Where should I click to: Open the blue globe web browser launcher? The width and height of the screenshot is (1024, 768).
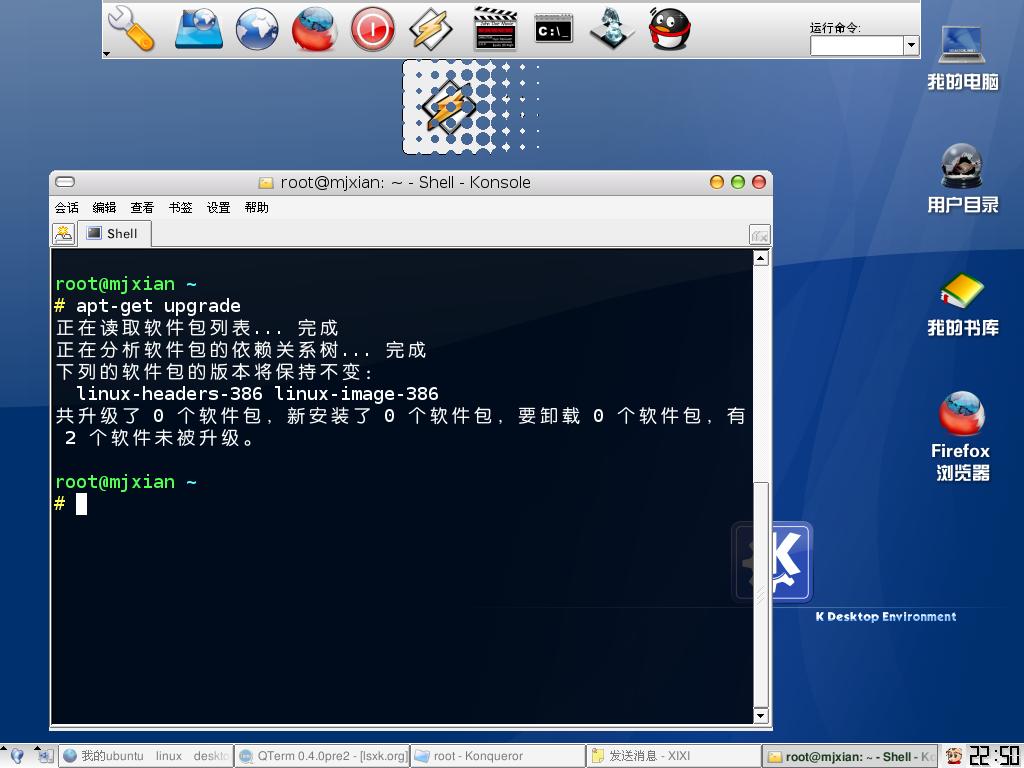[257, 29]
